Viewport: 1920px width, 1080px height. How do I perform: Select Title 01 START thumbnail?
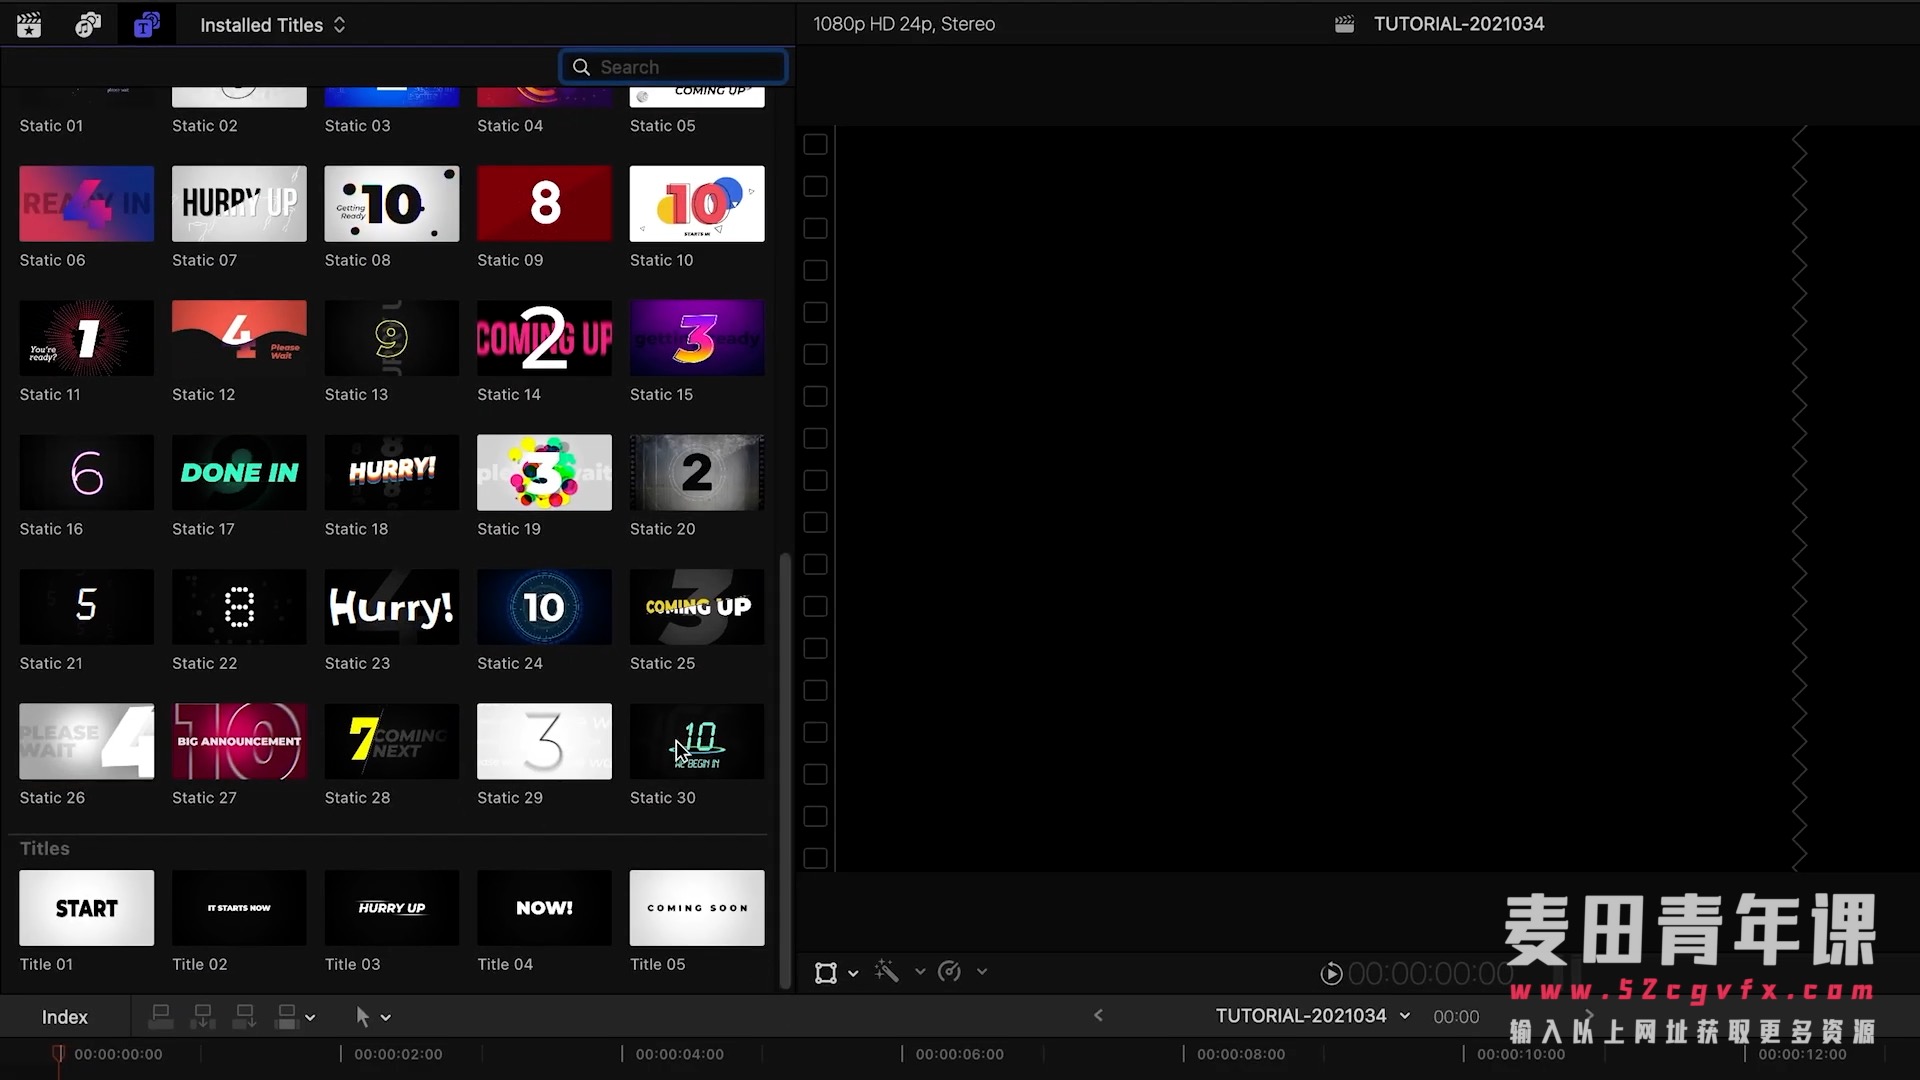coord(87,908)
